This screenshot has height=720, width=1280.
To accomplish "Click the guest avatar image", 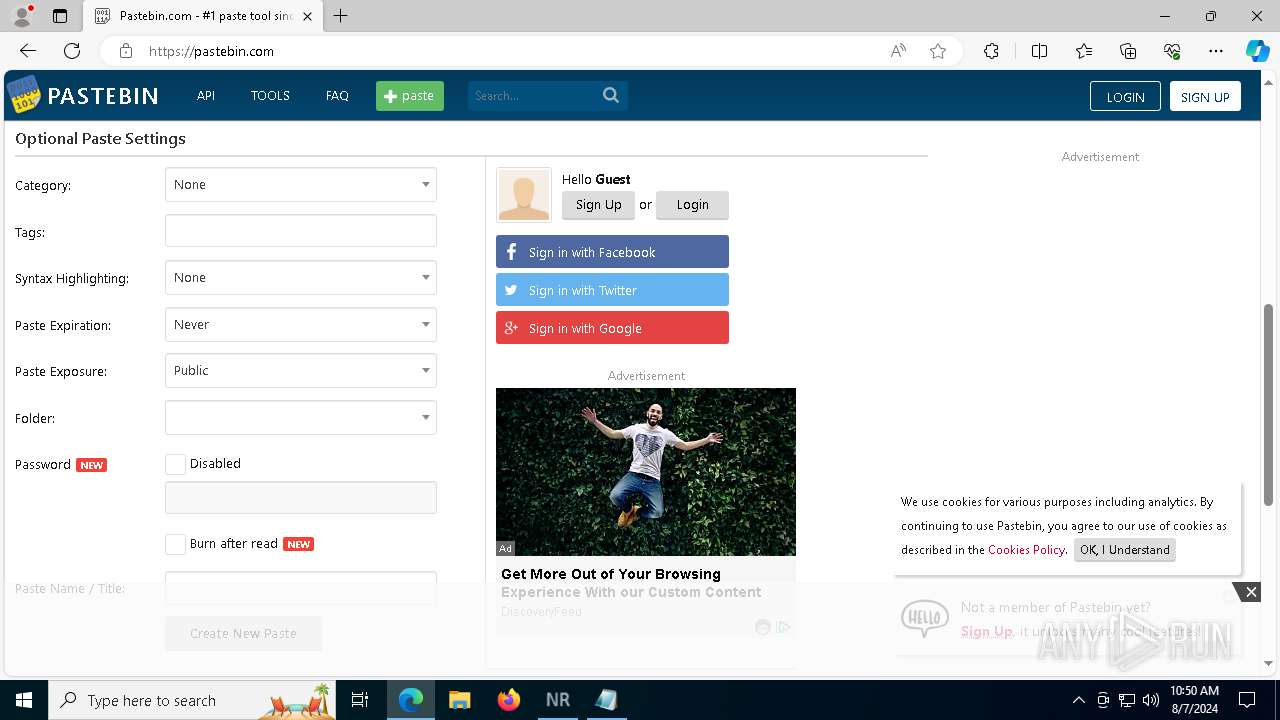I will pos(524,194).
